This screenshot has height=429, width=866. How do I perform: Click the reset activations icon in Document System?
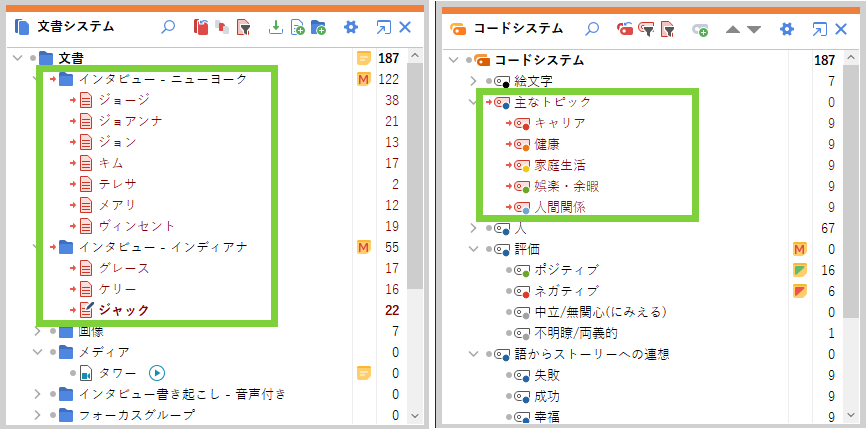coord(222,27)
